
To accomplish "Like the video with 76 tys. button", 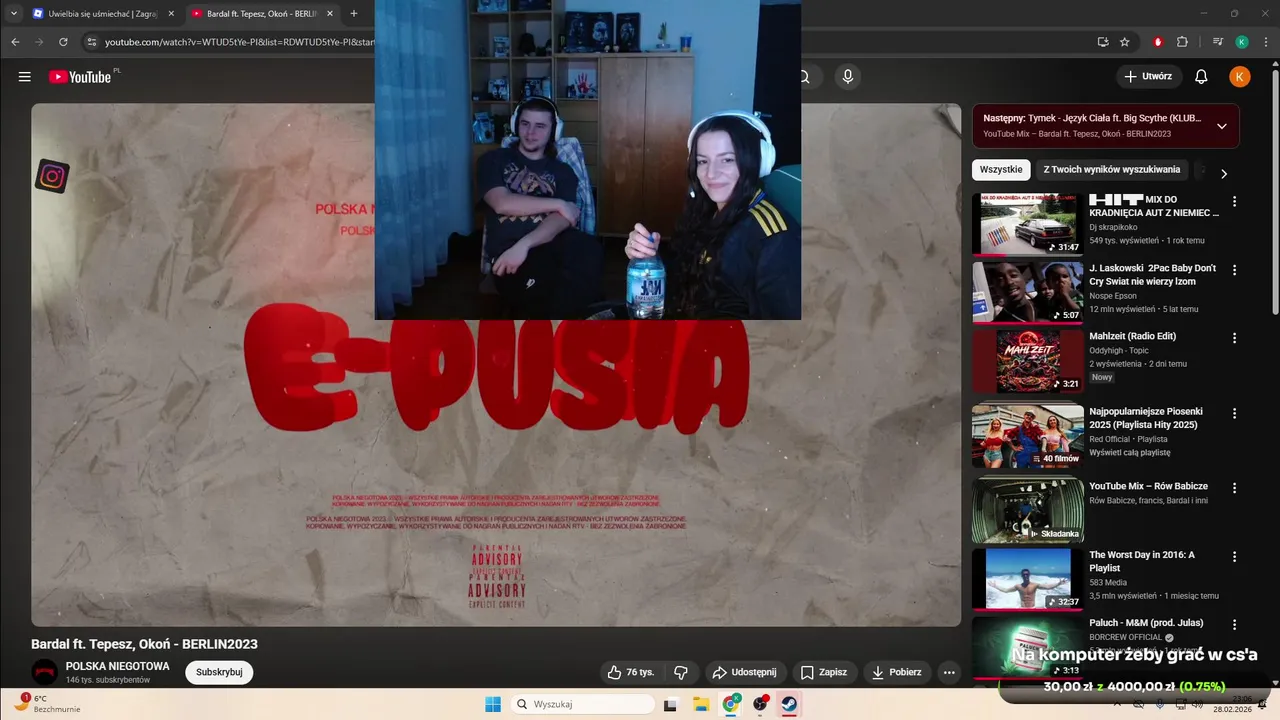I will (630, 672).
